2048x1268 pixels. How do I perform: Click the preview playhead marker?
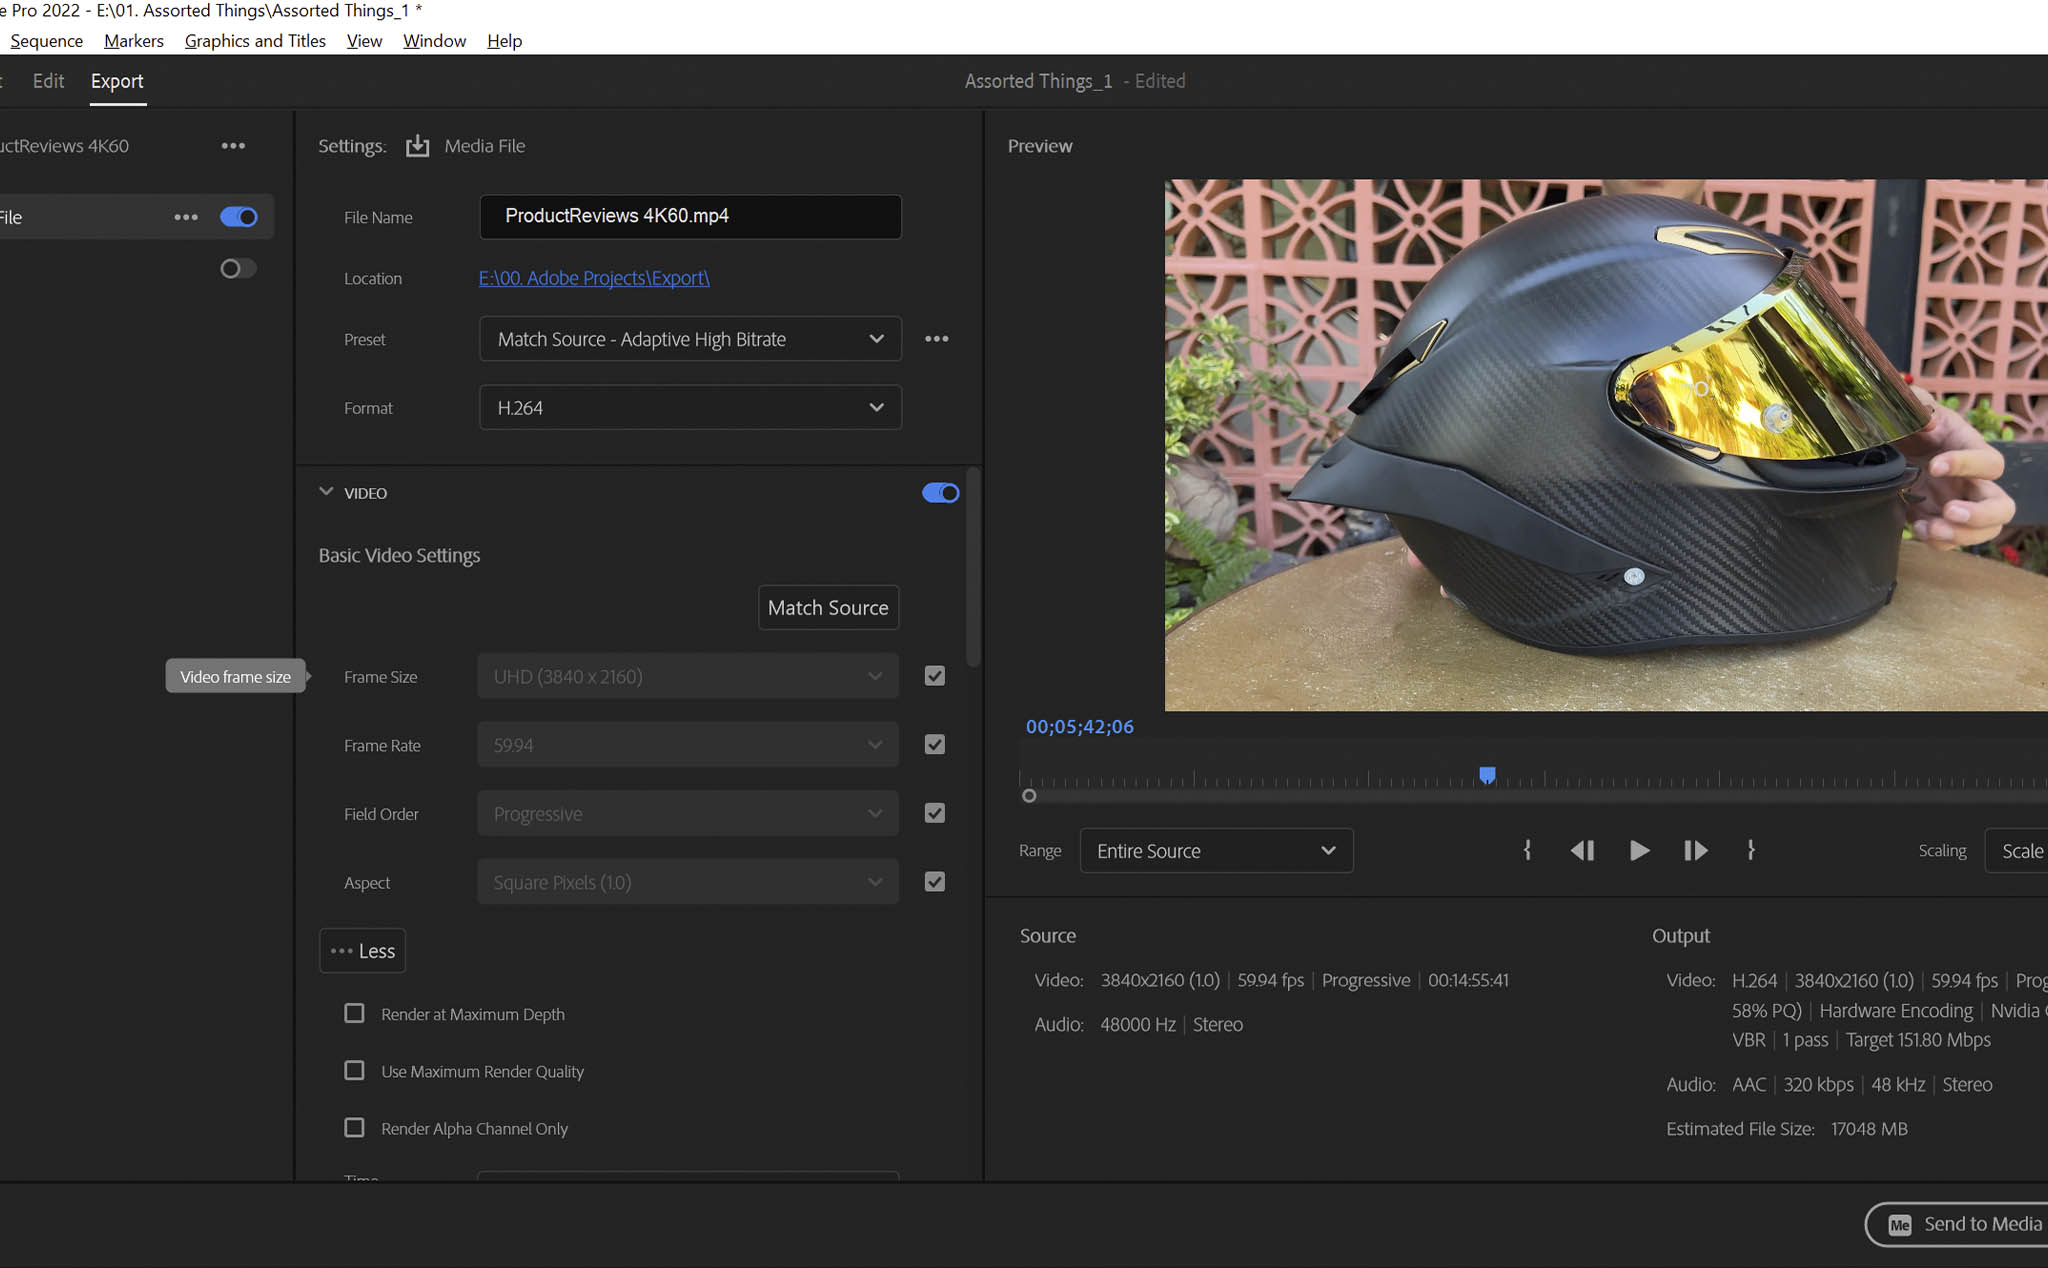pyautogui.click(x=1487, y=775)
